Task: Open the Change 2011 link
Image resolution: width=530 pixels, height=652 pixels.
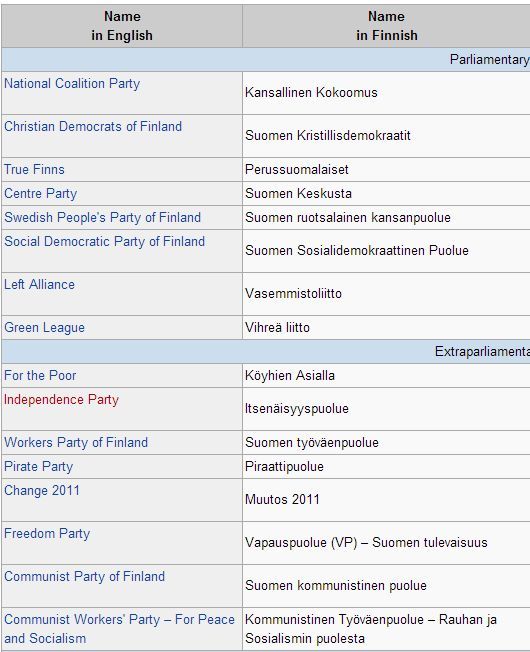Action: [42, 491]
